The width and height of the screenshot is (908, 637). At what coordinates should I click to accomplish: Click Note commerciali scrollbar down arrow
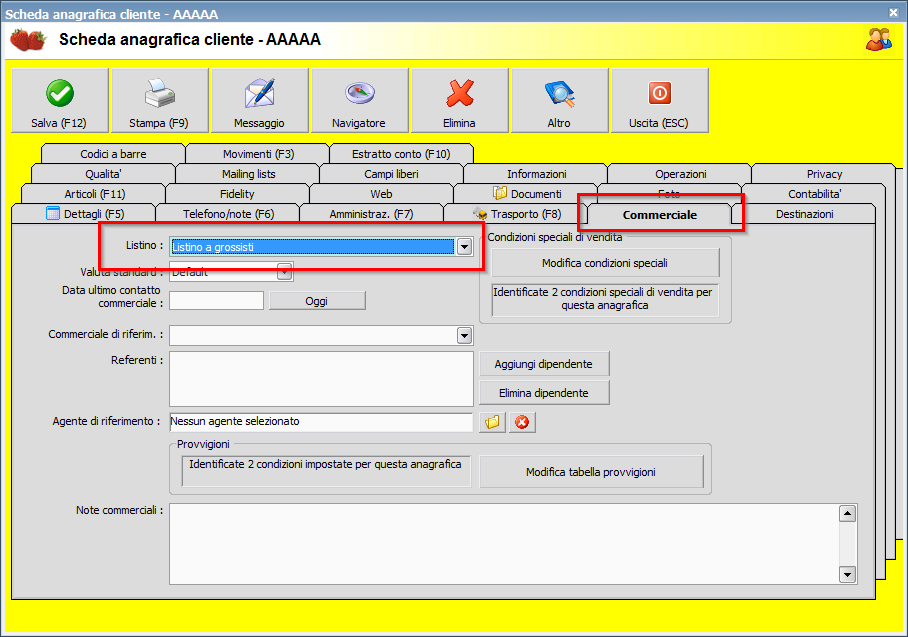[x=847, y=574]
